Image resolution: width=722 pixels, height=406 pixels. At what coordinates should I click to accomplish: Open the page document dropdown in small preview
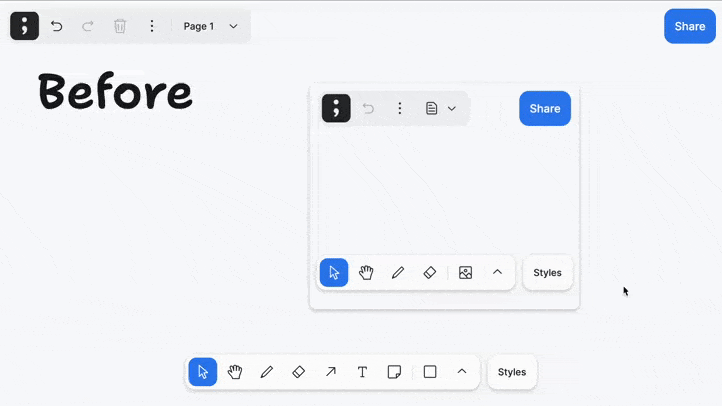(441, 109)
